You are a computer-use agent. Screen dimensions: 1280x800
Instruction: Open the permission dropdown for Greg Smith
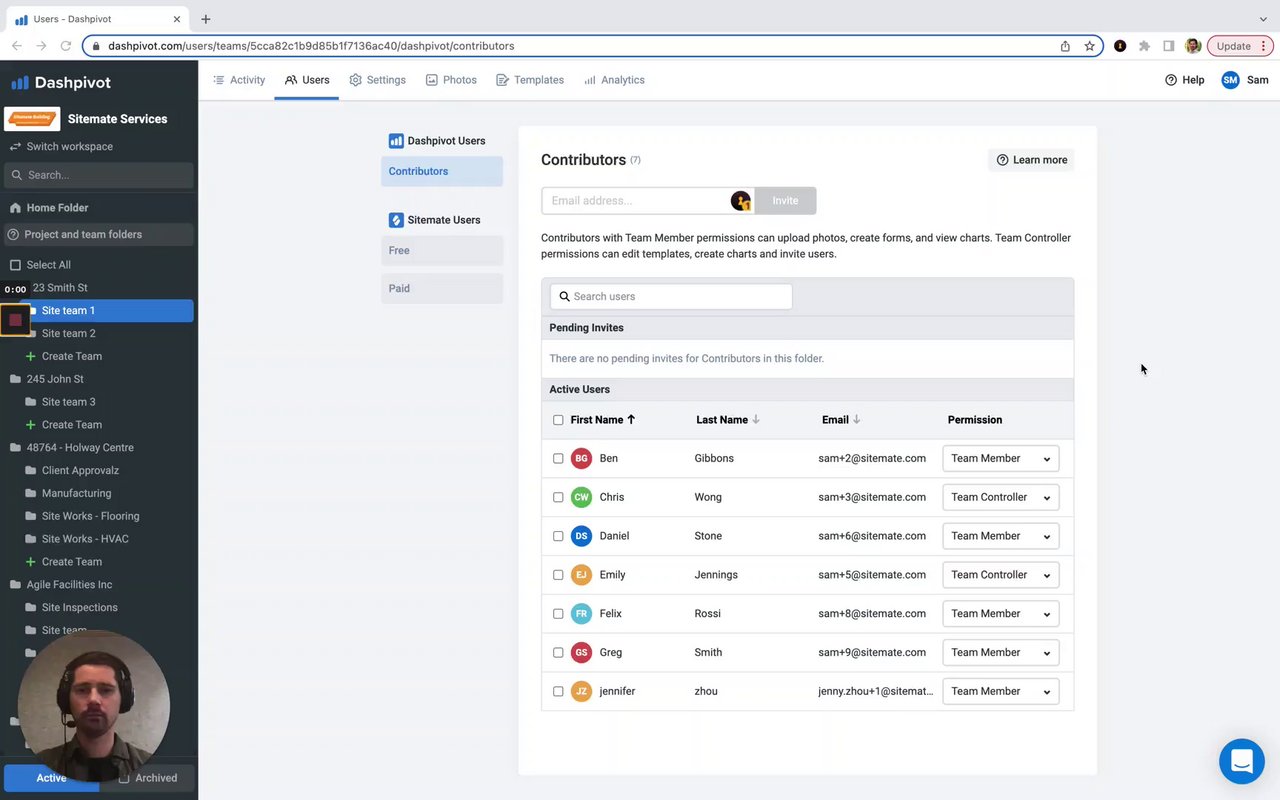click(x=1000, y=652)
